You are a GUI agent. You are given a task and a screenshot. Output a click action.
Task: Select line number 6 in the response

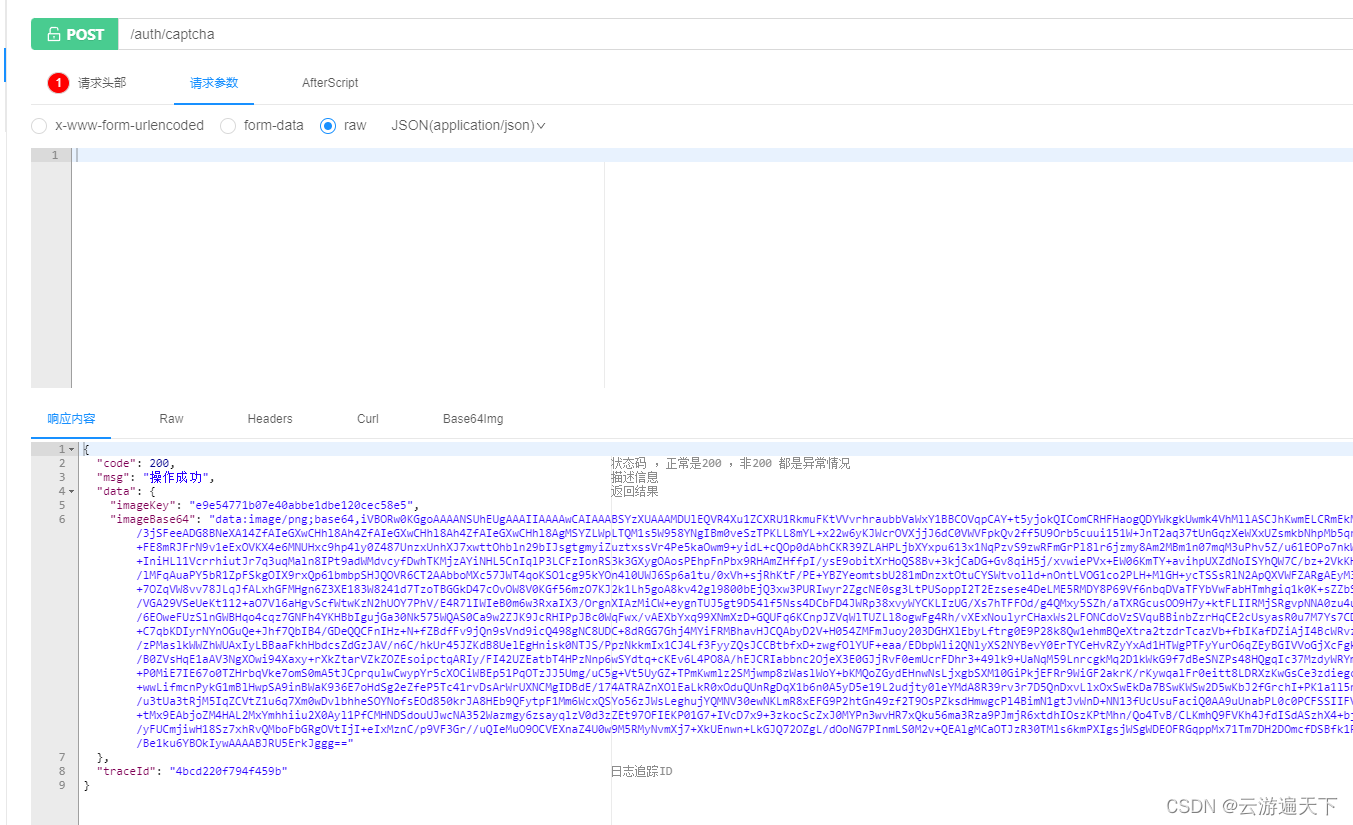click(x=61, y=518)
